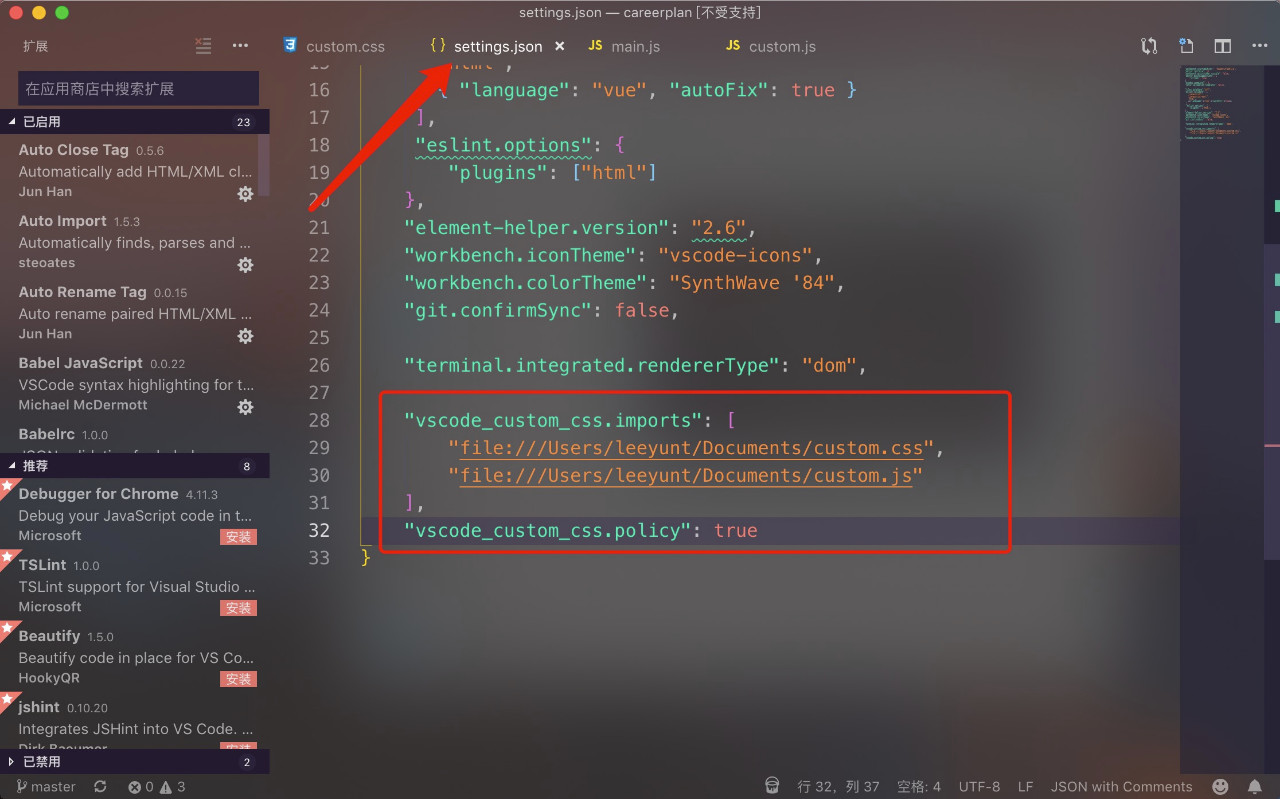Send feedback smiley icon
The image size is (1280, 799).
(x=1220, y=787)
